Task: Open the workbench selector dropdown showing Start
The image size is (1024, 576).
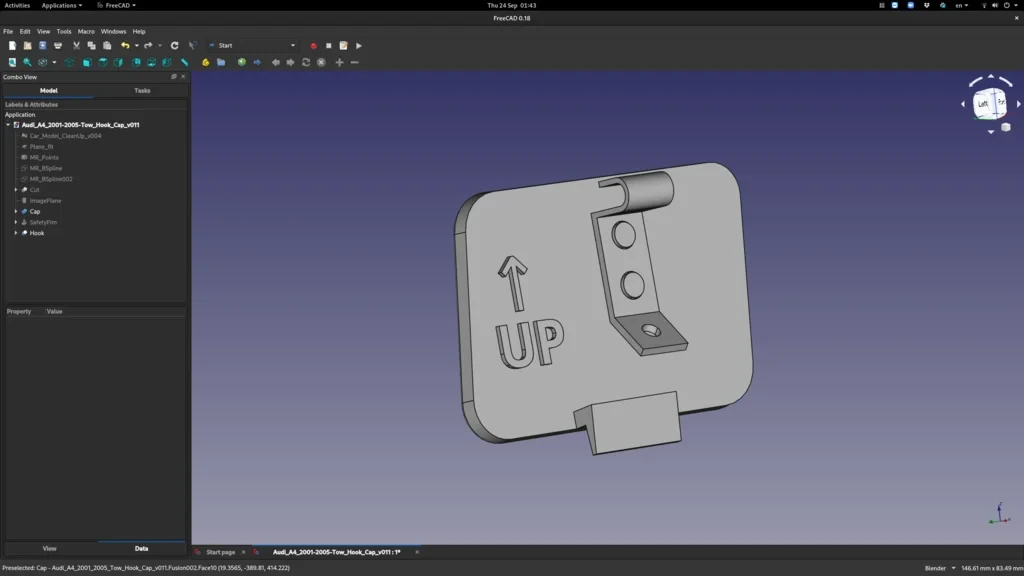Action: [x=252, y=46]
